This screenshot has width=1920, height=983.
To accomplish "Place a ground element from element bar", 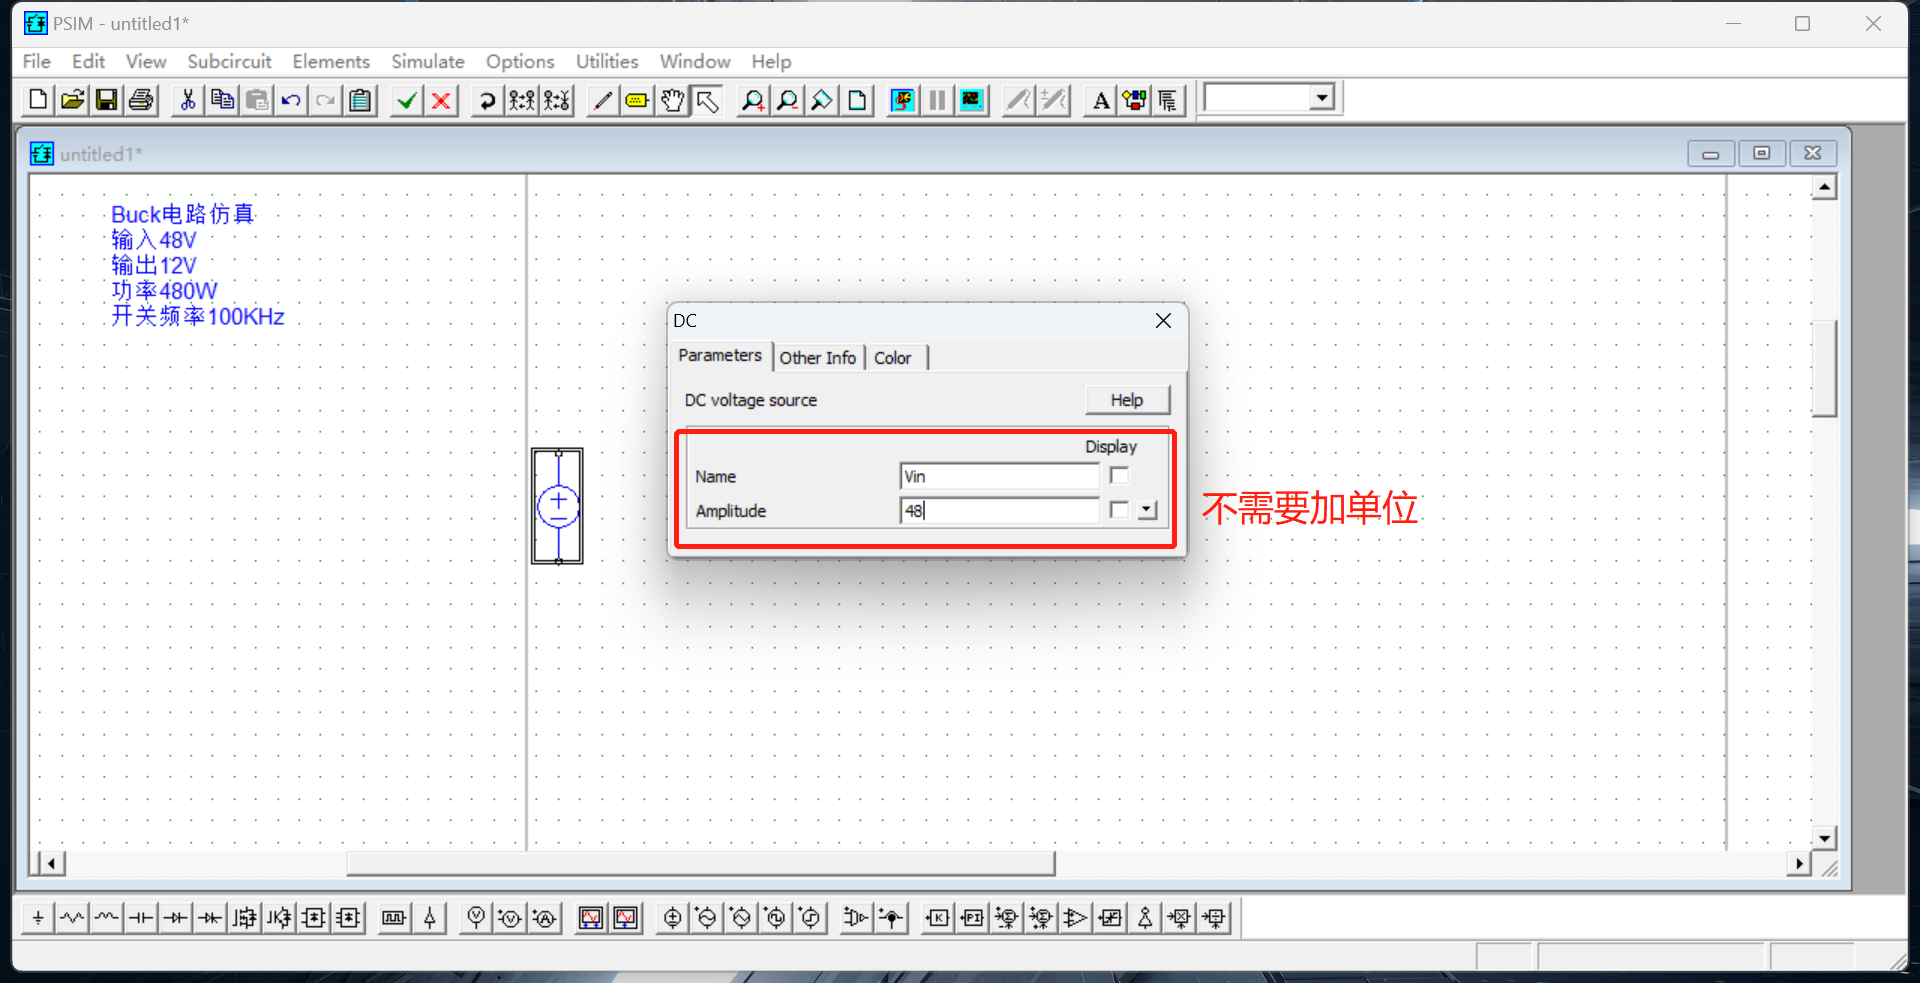I will (x=37, y=917).
